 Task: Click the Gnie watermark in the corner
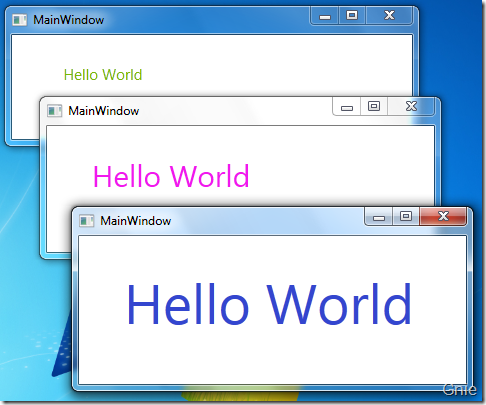click(x=460, y=390)
